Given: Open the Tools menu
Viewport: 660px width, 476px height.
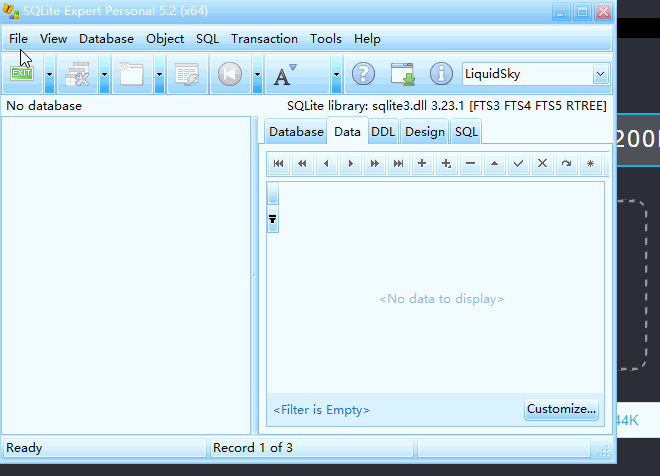Looking at the screenshot, I should tap(325, 39).
